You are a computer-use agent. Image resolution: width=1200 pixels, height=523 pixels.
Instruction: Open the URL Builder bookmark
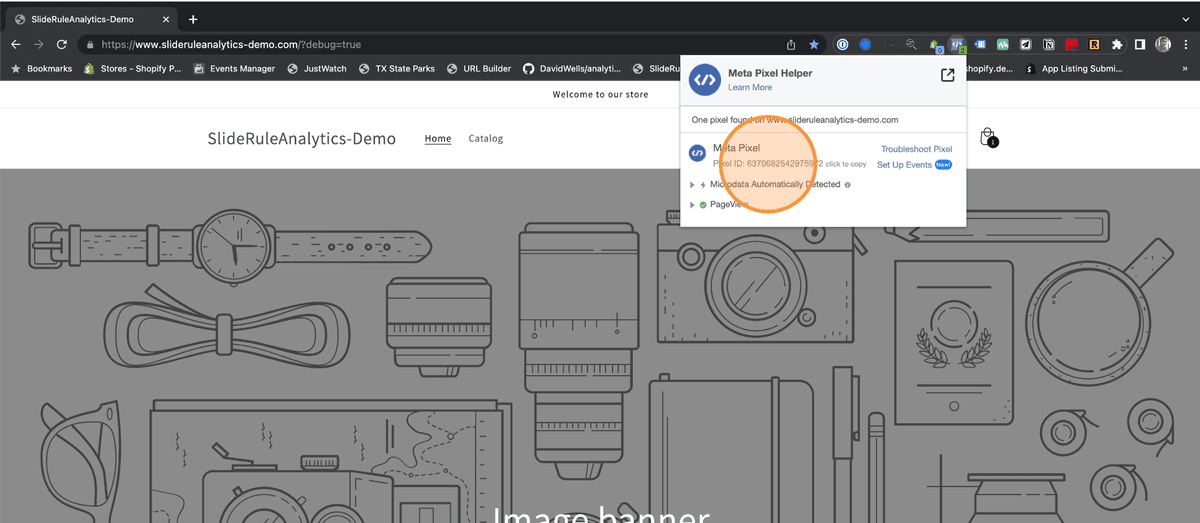pyautogui.click(x=479, y=69)
